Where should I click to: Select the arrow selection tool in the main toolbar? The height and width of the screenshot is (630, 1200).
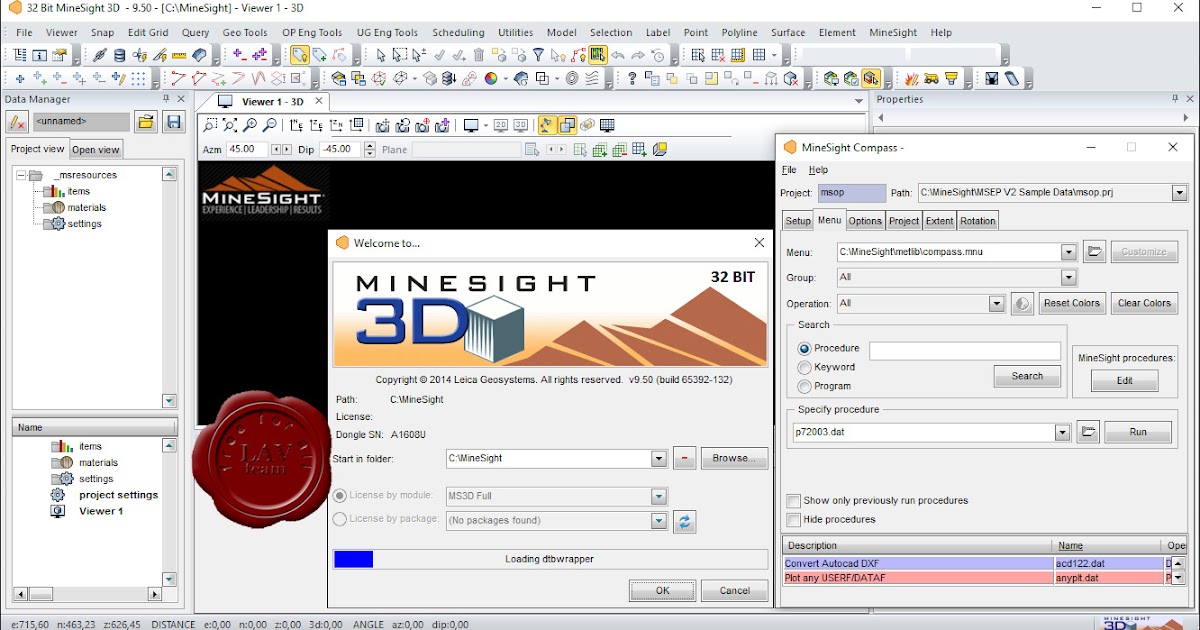click(381, 56)
